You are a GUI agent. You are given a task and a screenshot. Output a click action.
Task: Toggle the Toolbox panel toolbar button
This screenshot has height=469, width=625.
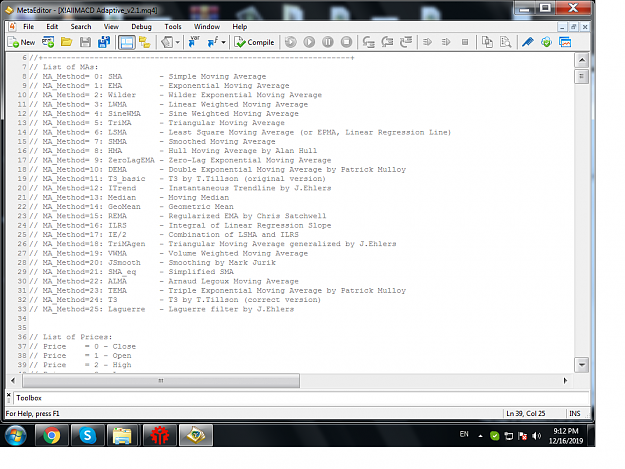(x=126, y=42)
